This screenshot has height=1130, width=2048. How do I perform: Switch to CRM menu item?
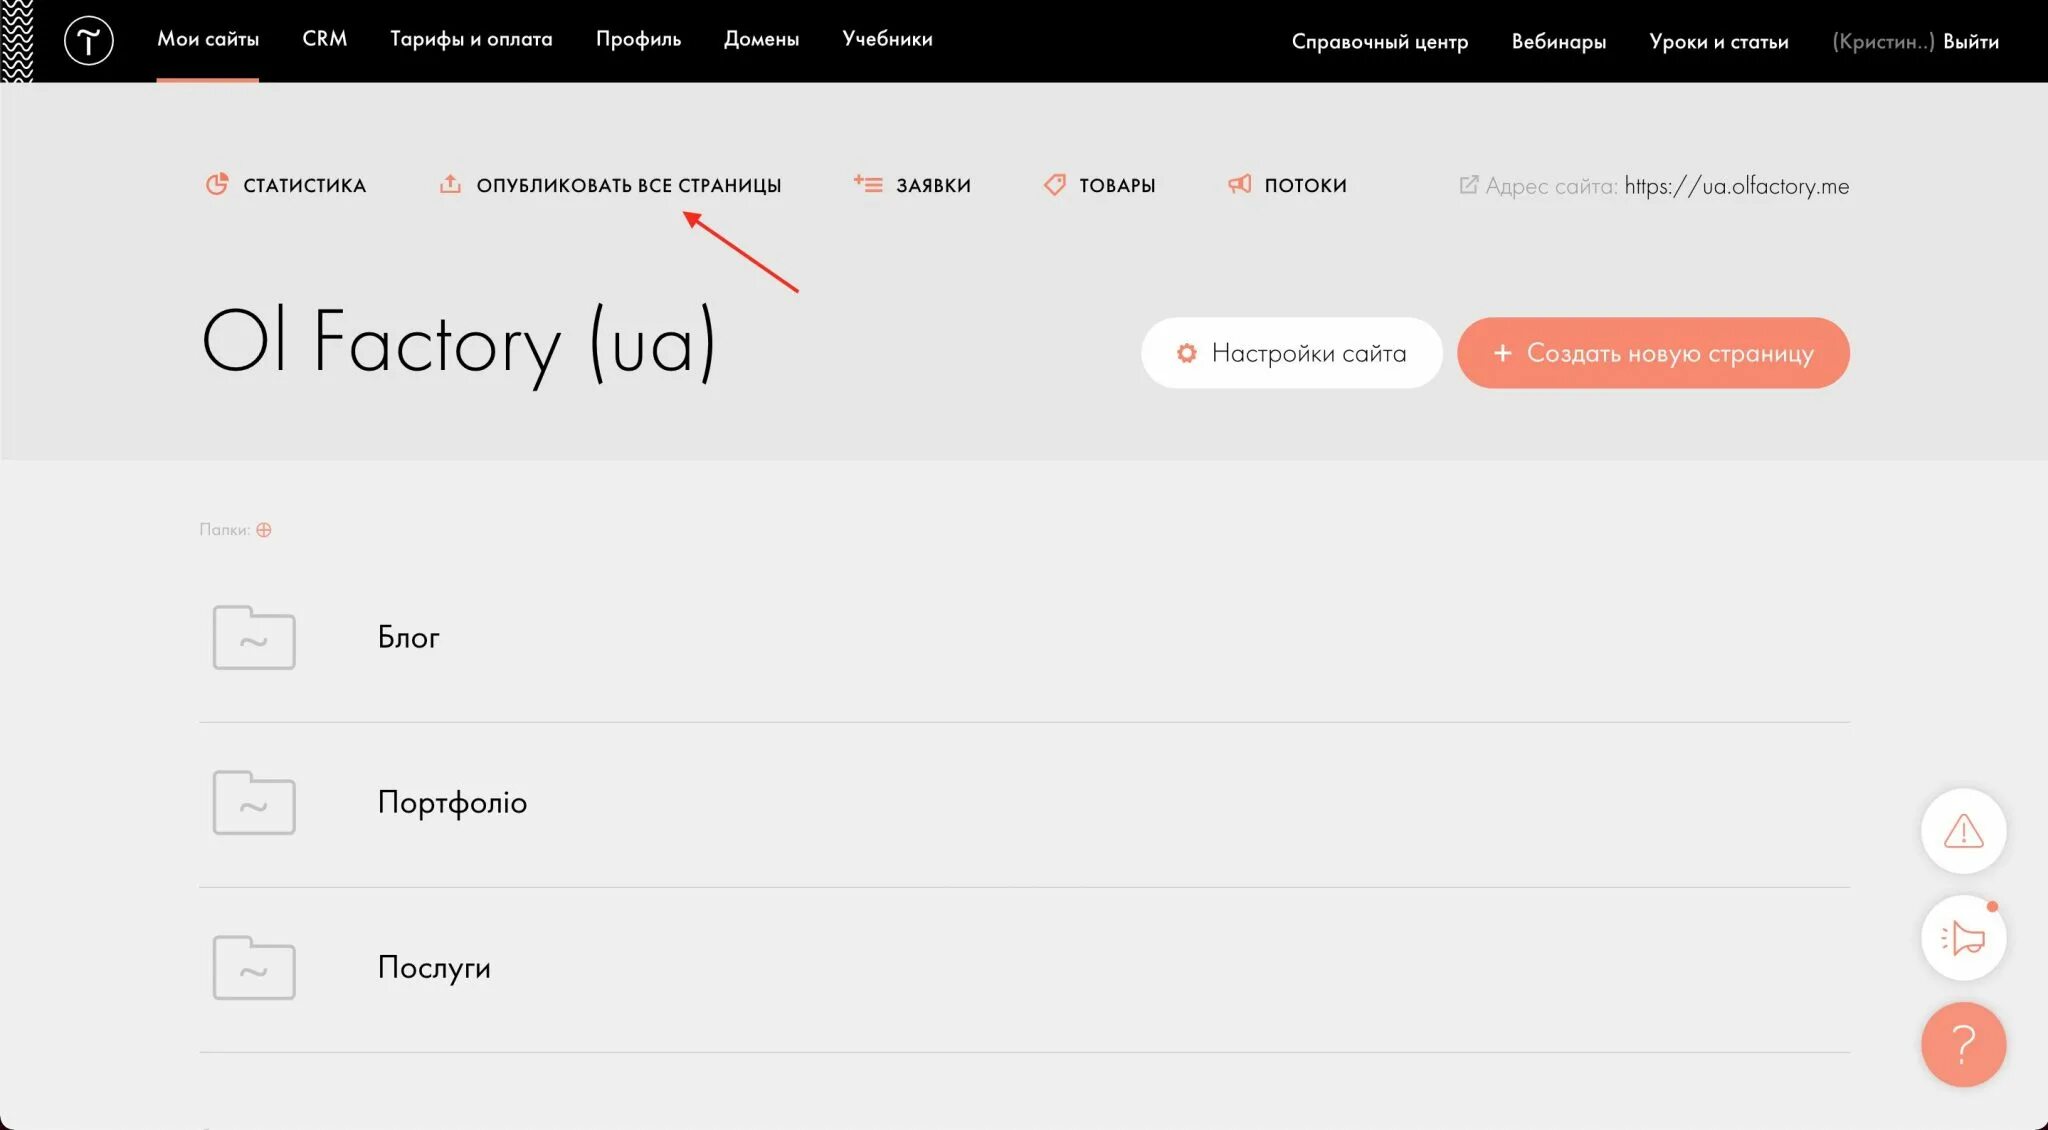(x=324, y=39)
